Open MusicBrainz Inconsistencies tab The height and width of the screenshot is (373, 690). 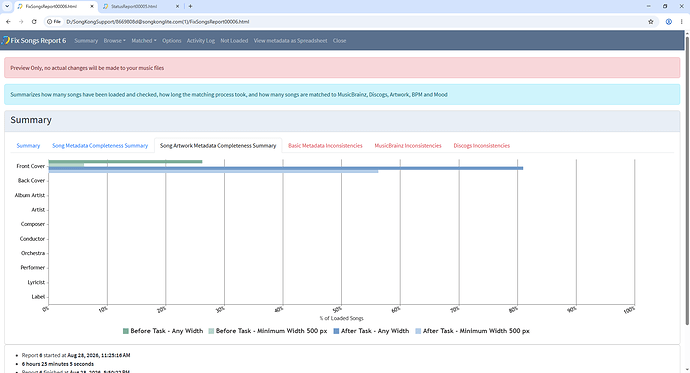point(408,146)
